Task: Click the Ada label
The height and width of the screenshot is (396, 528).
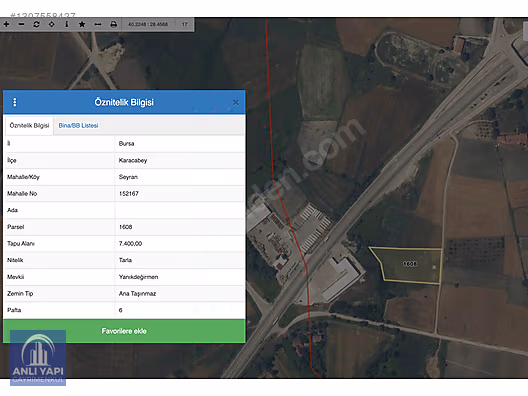Action: click(x=12, y=210)
